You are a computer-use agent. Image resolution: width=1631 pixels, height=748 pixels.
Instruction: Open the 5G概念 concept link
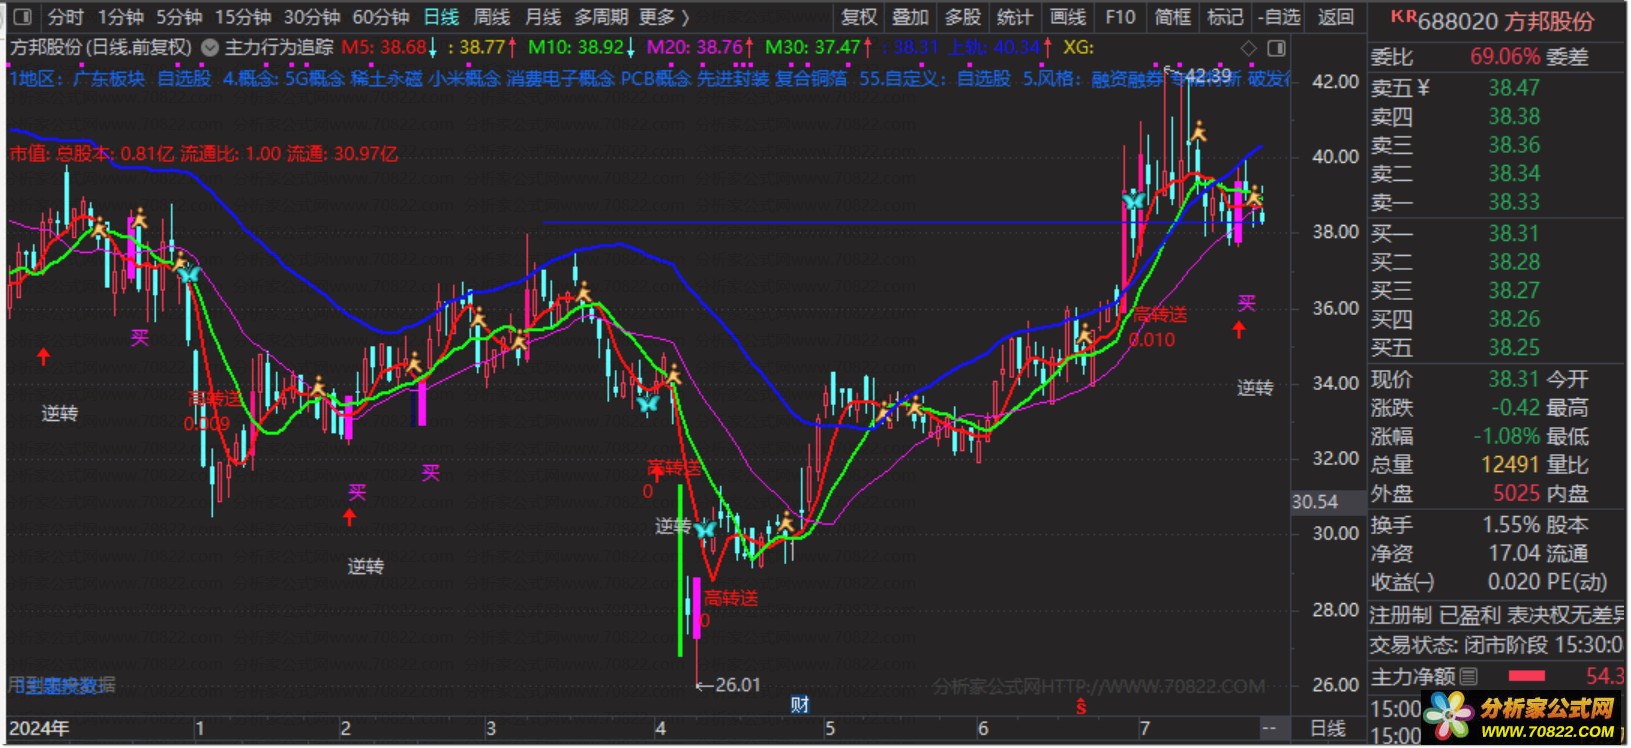(x=315, y=78)
